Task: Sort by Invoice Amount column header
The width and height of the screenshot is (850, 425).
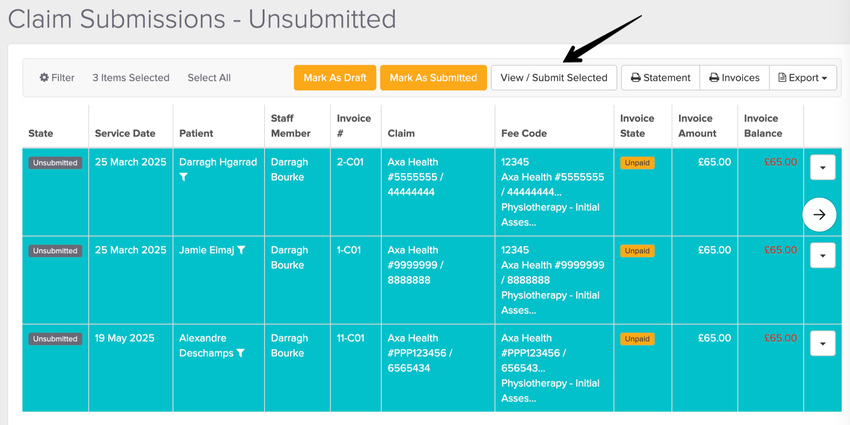Action: 697,126
